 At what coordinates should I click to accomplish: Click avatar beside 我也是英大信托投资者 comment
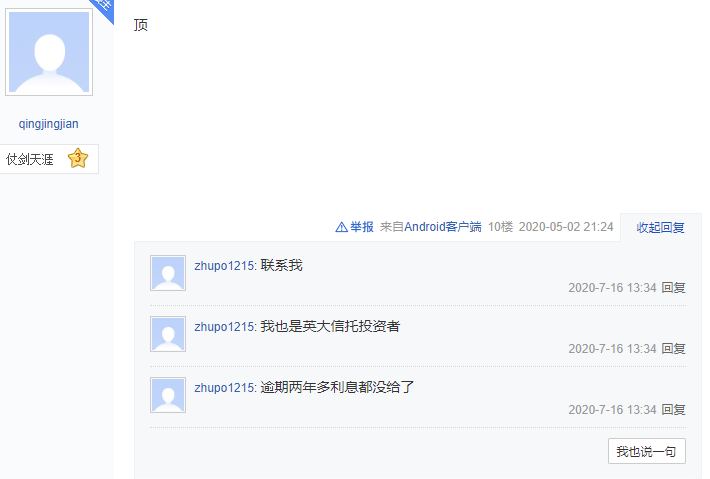[168, 334]
